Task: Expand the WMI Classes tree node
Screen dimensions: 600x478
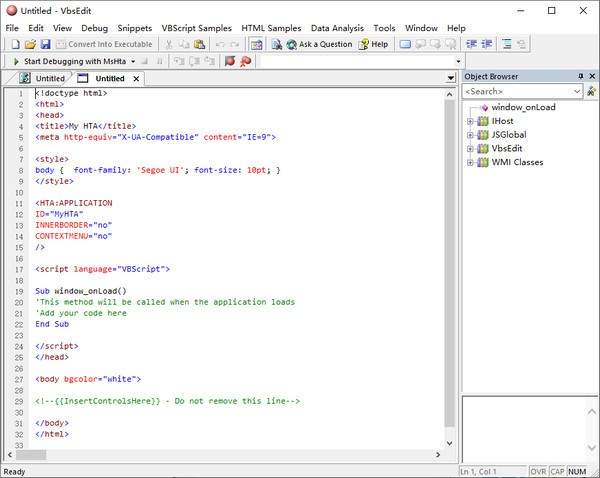Action: [471, 162]
